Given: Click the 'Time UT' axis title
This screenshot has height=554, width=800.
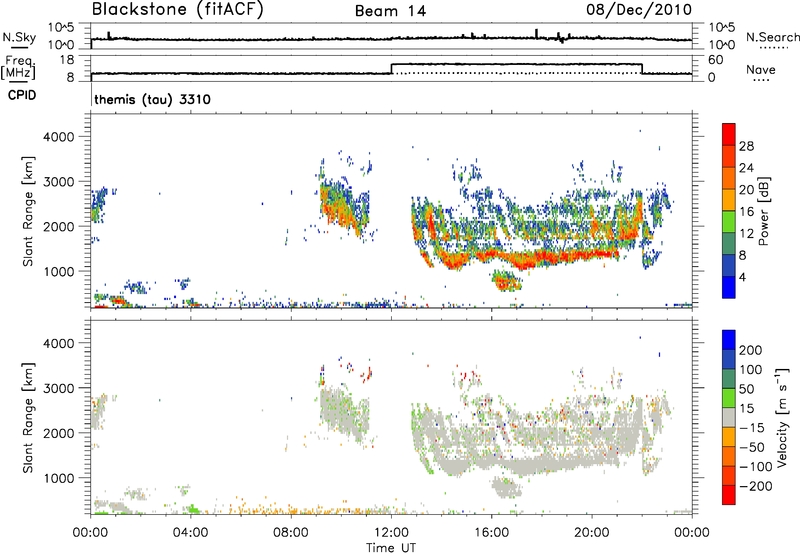Looking at the screenshot, I should [391, 548].
